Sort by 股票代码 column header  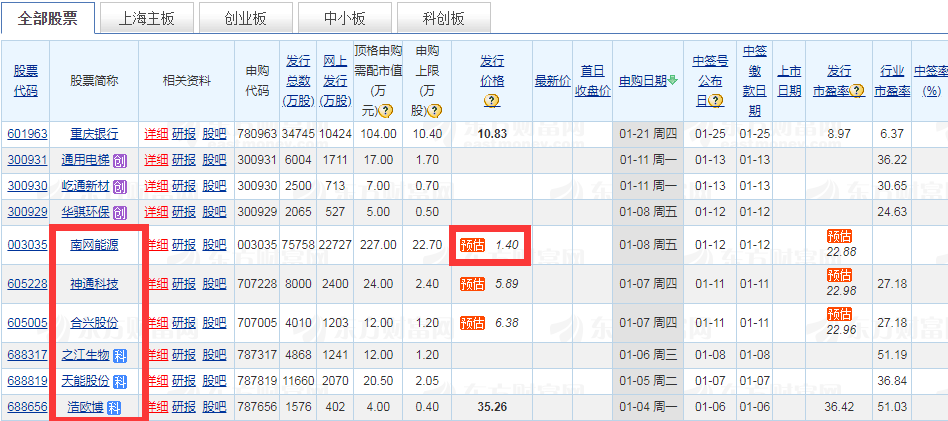click(x=25, y=81)
